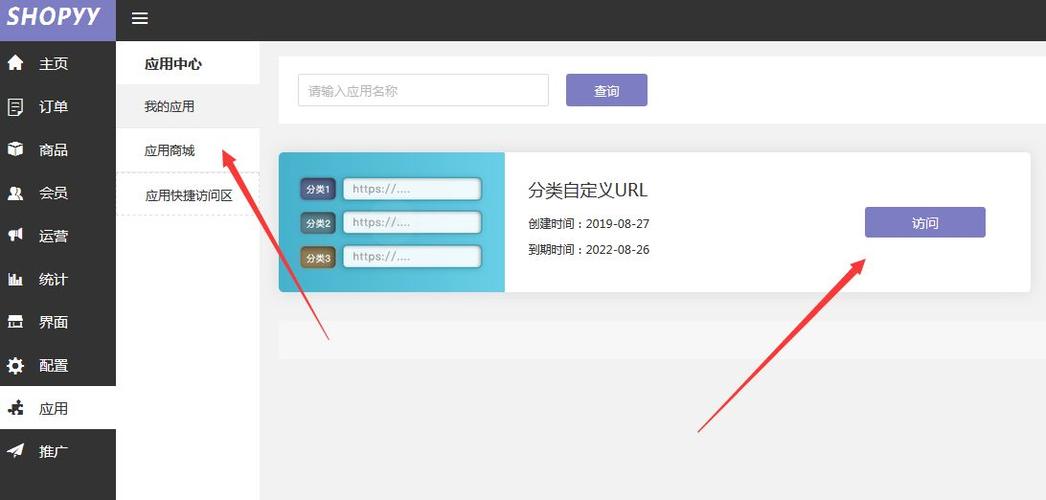Click the paper plane icon beside 推广
Screen dimensions: 1046x500
tap(15, 451)
